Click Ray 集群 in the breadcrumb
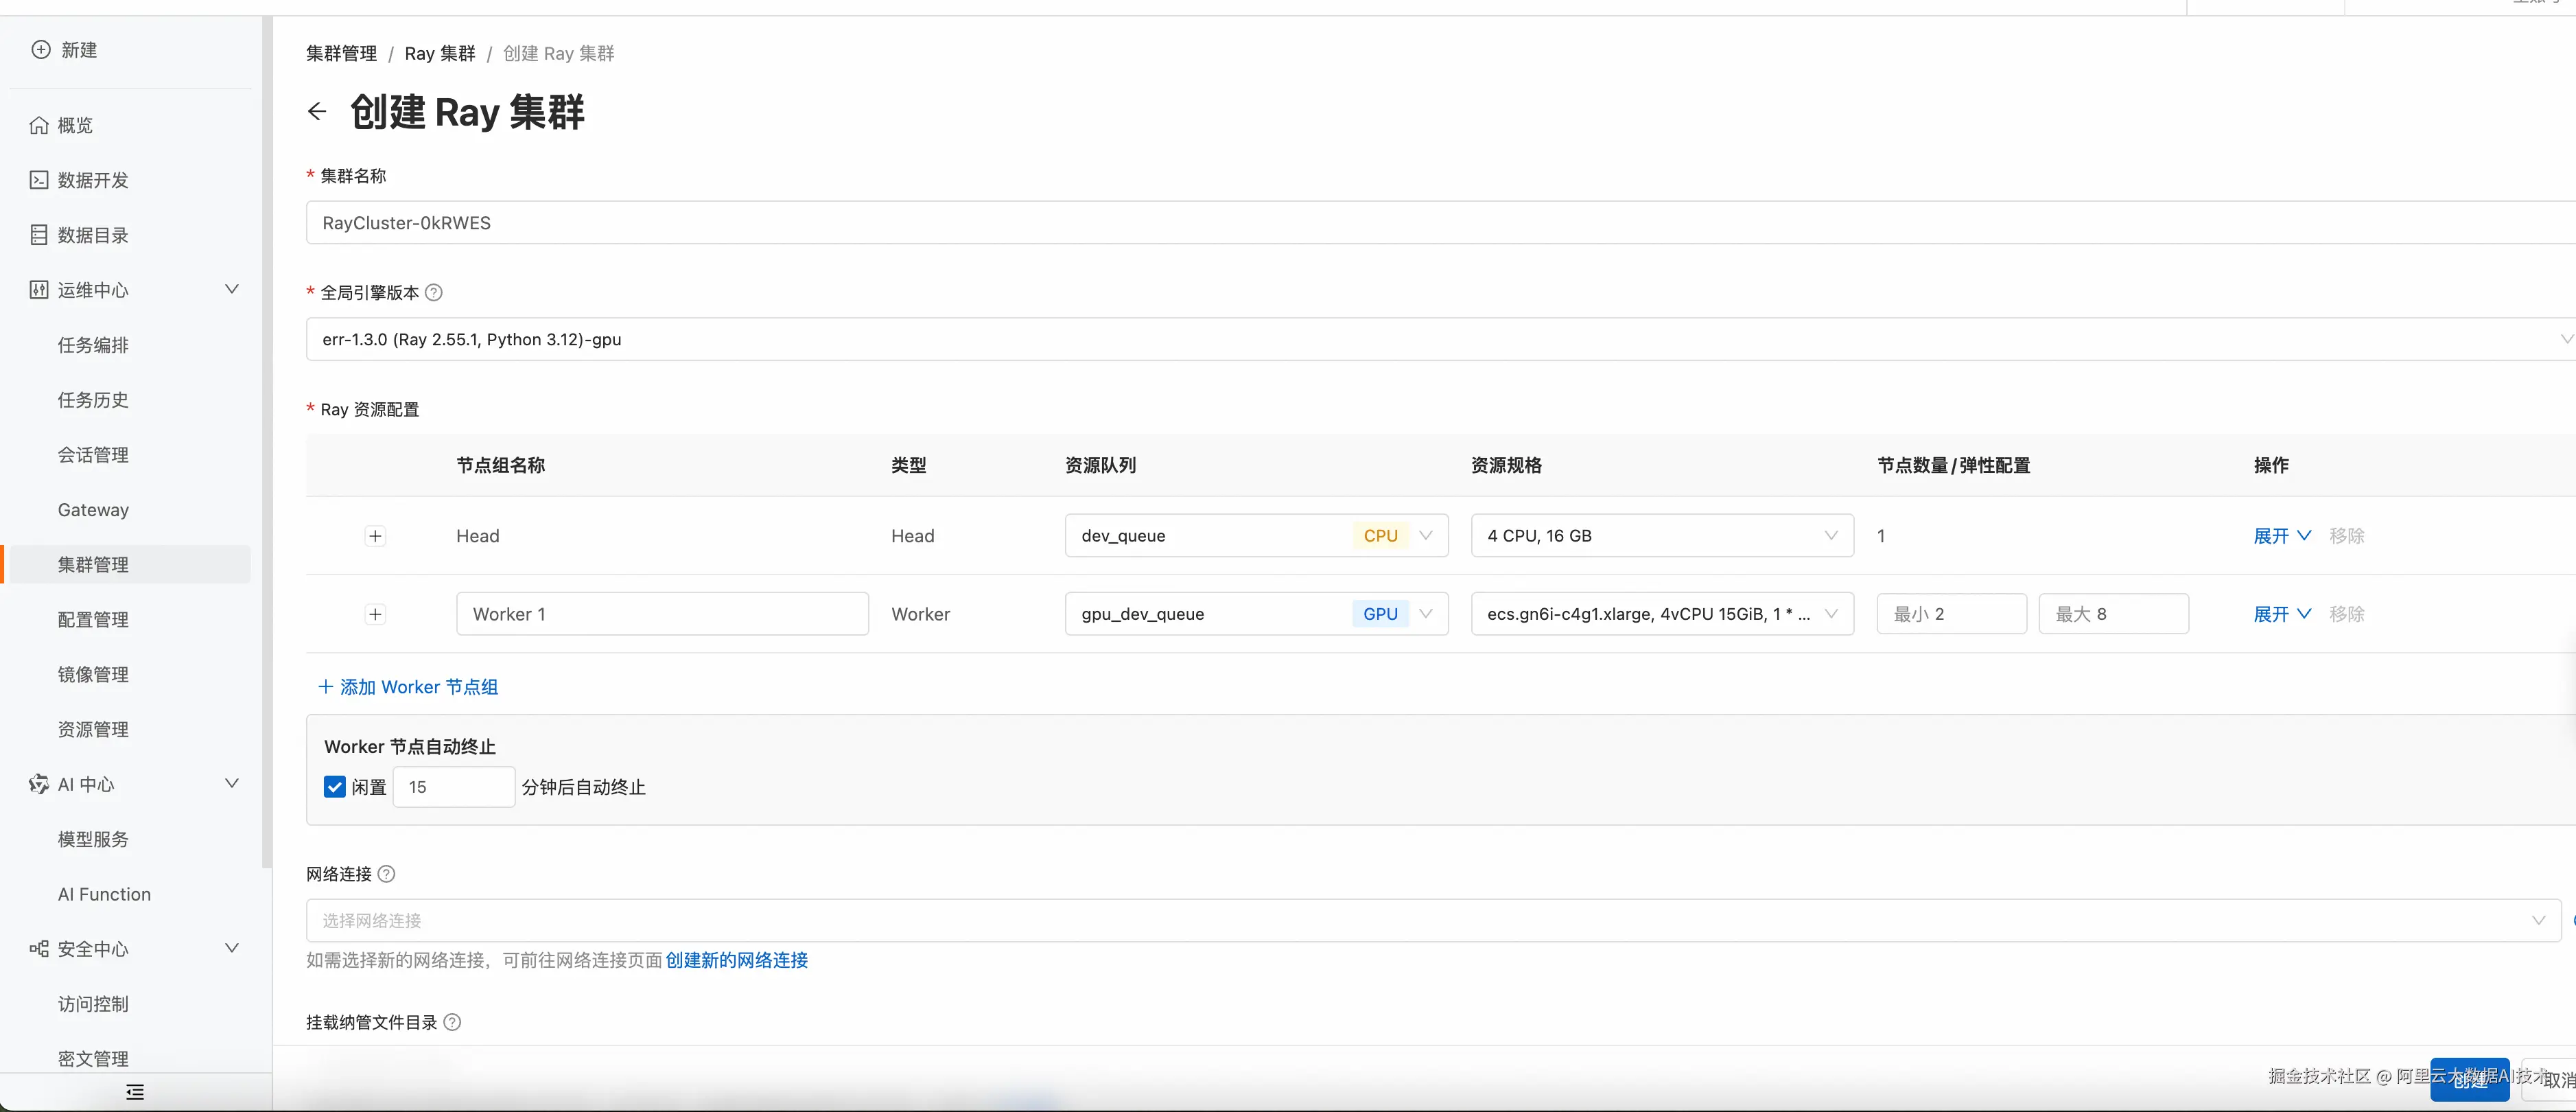Image resolution: width=2576 pixels, height=1112 pixels. click(440, 54)
